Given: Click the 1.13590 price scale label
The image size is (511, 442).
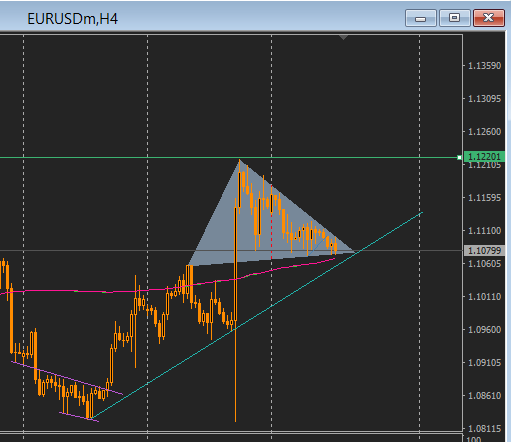Looking at the screenshot, I should 484,66.
